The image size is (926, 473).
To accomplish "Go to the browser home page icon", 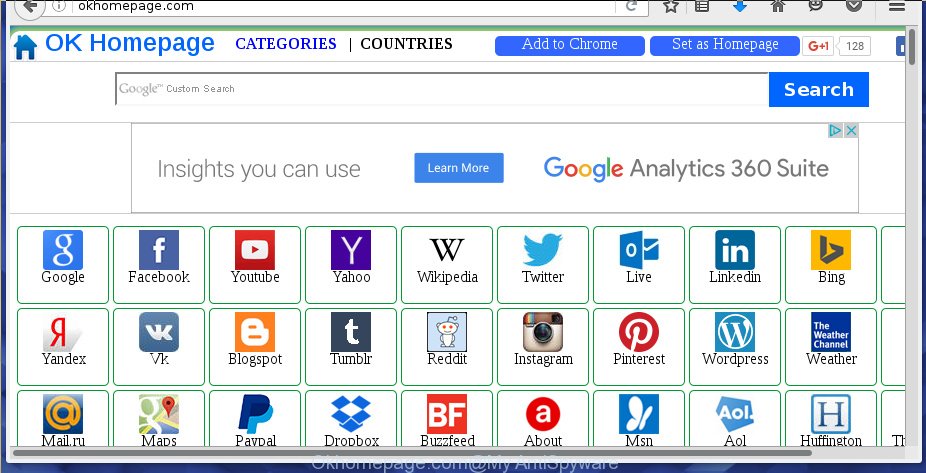I will click(x=778, y=6).
